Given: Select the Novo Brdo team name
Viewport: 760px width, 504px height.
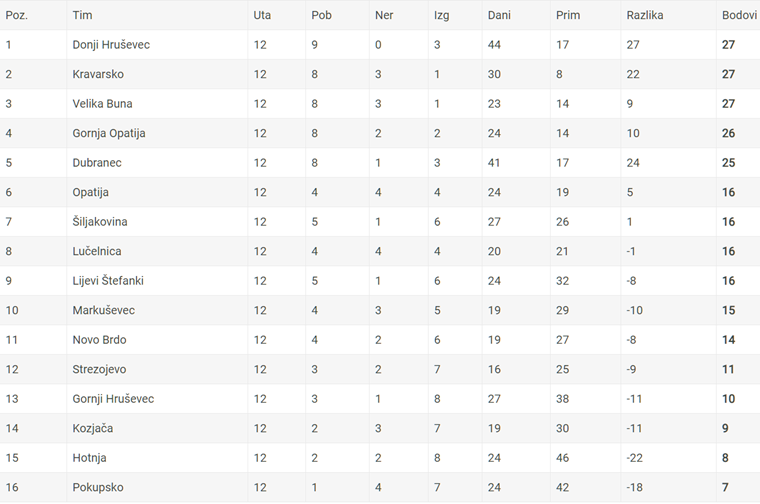Looking at the screenshot, I should (99, 340).
